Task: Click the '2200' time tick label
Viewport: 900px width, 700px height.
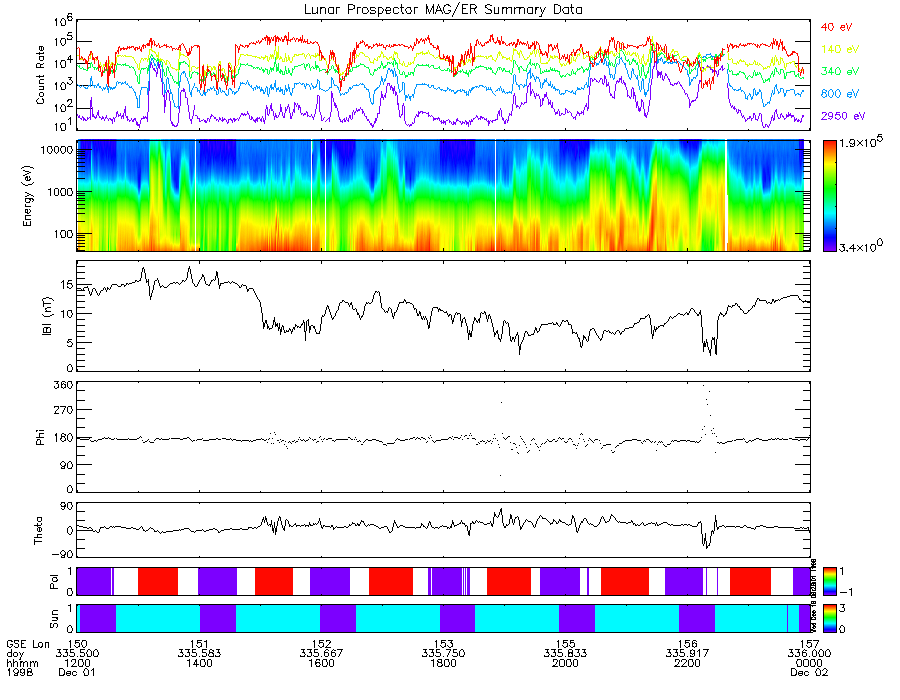Action: tap(687, 663)
